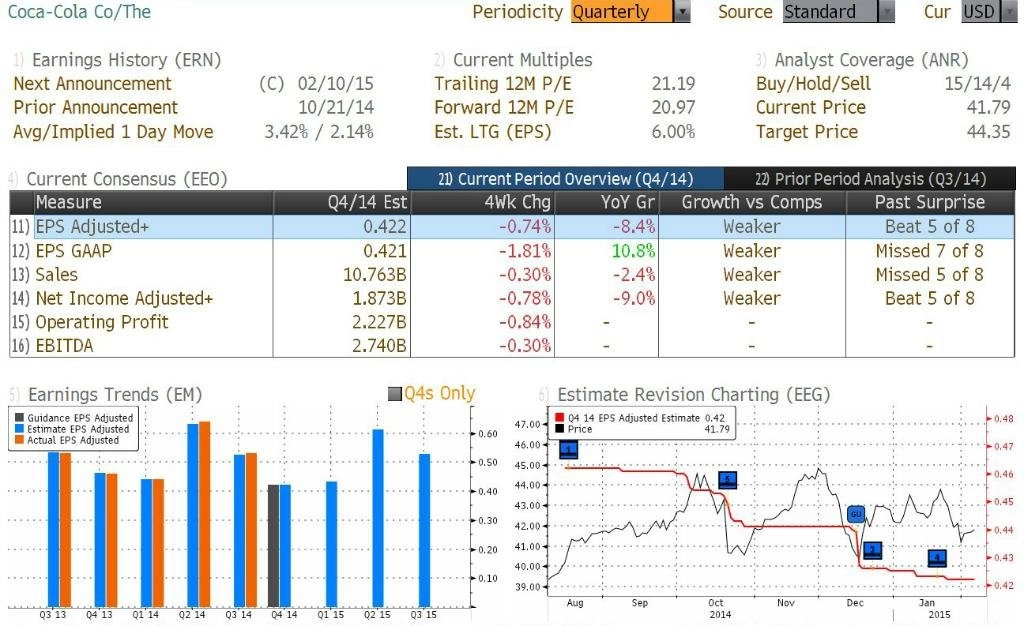Click event marker 5 near October on the chart
The width and height of the screenshot is (1024, 626).
pos(728,480)
